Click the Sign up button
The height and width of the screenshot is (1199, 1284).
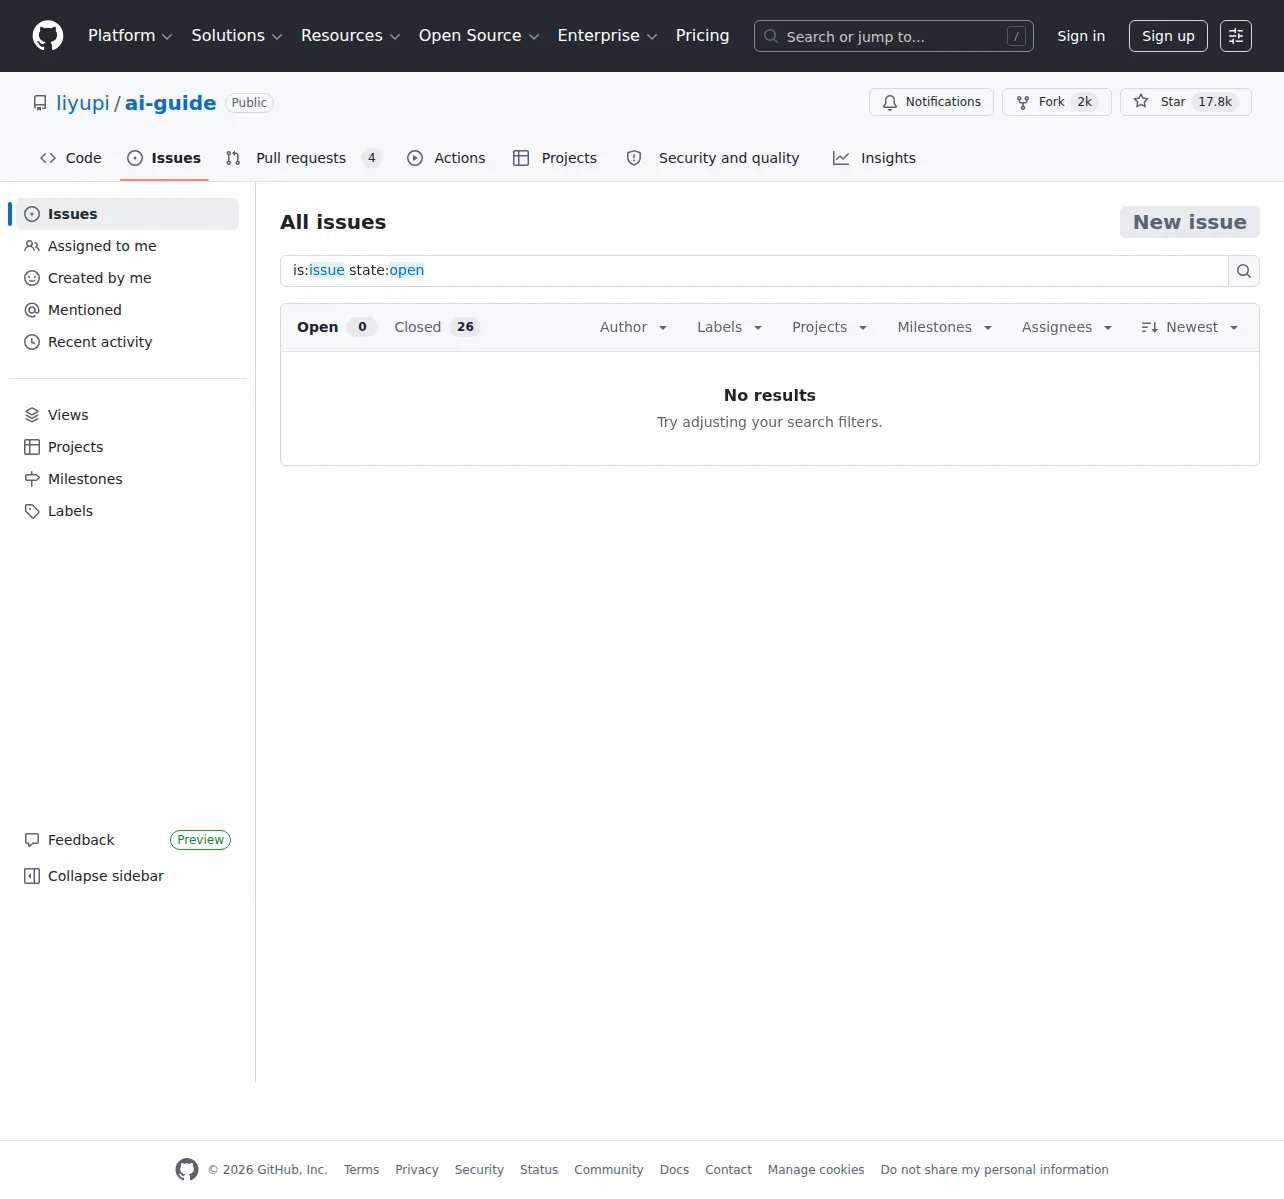[x=1168, y=36]
